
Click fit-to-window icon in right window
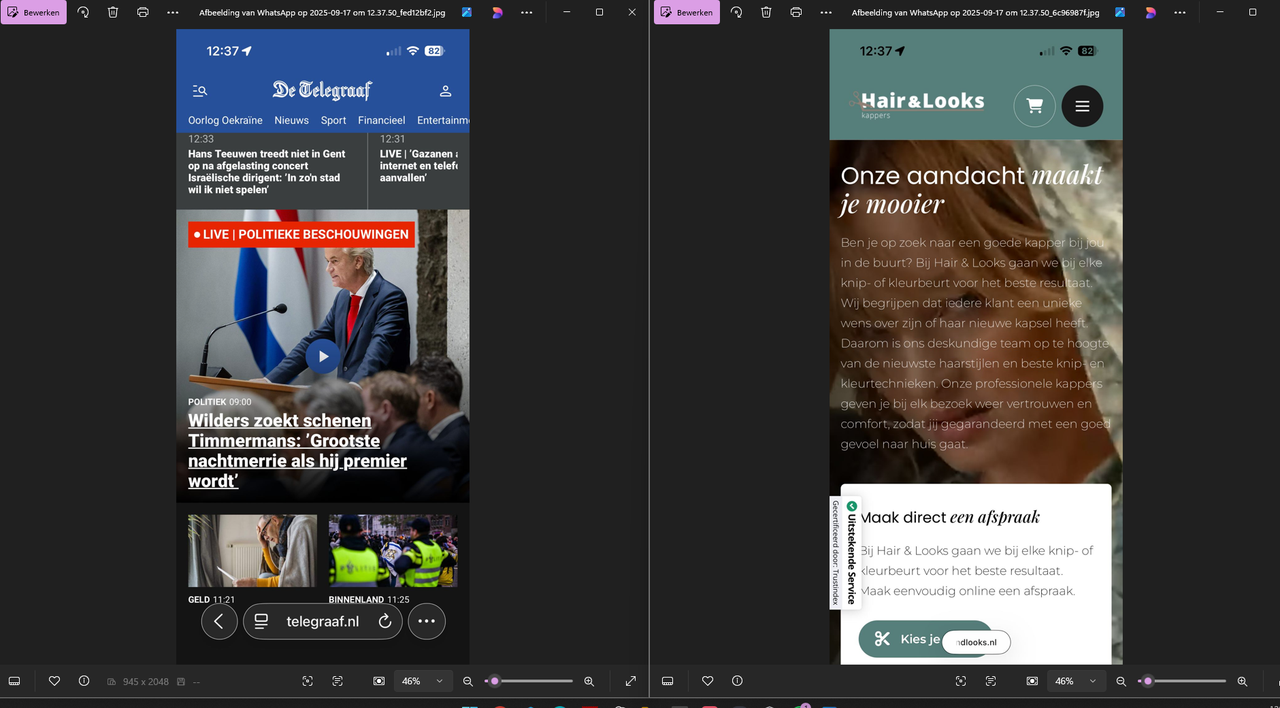coord(1032,681)
